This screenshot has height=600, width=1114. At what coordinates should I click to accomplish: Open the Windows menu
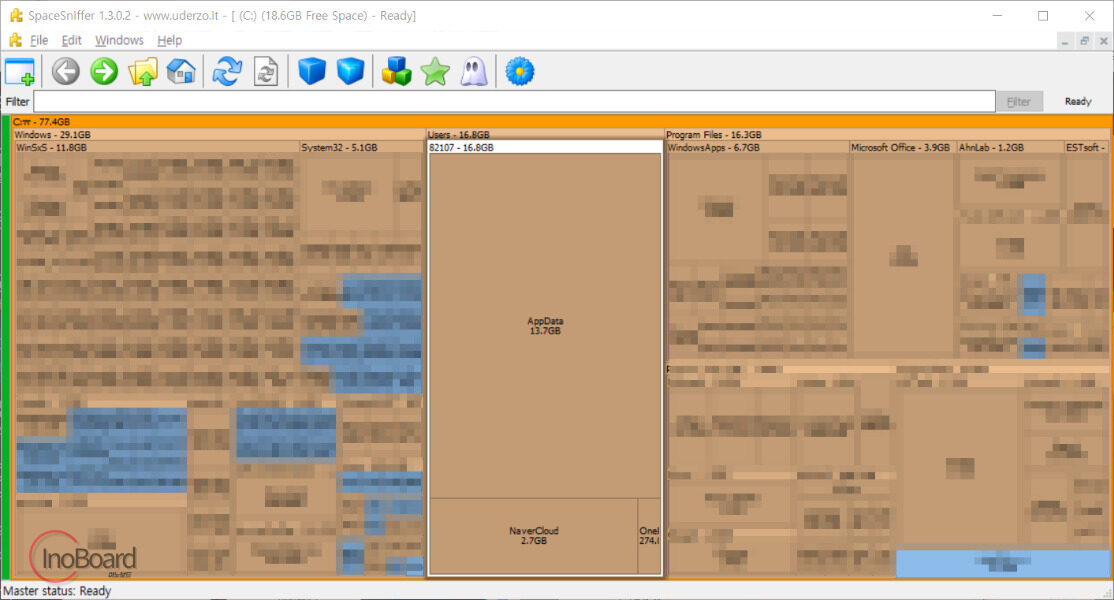(x=119, y=40)
